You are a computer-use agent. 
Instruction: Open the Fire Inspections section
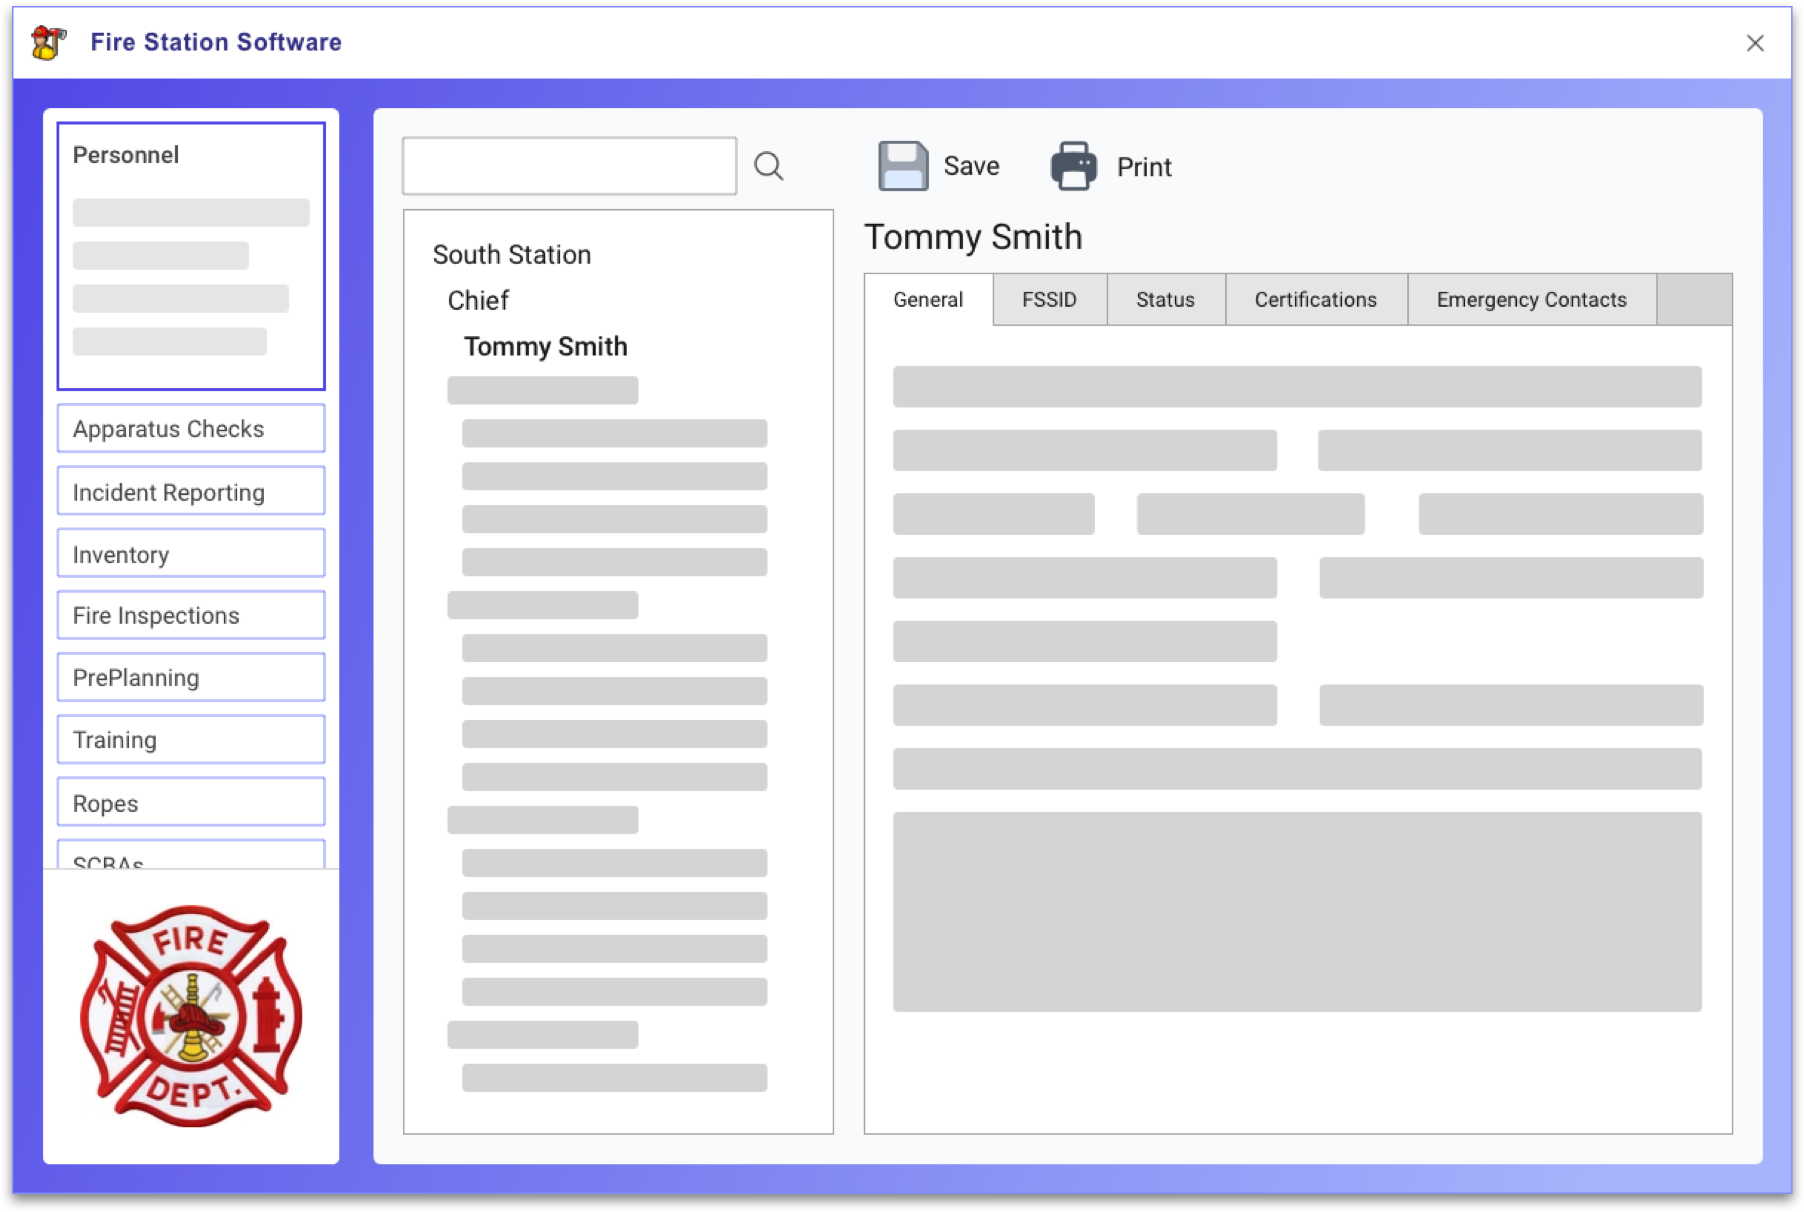coord(191,616)
